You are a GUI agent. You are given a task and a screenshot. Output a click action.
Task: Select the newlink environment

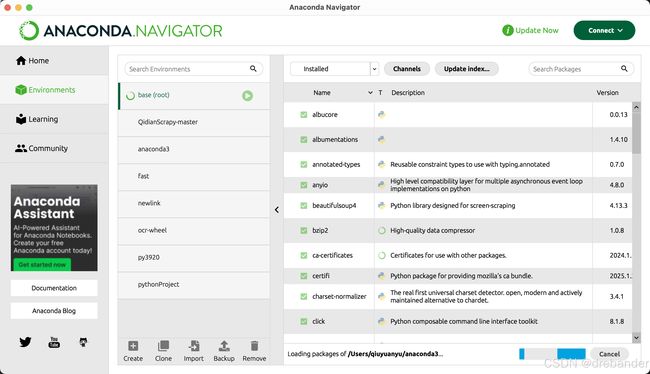pos(194,203)
